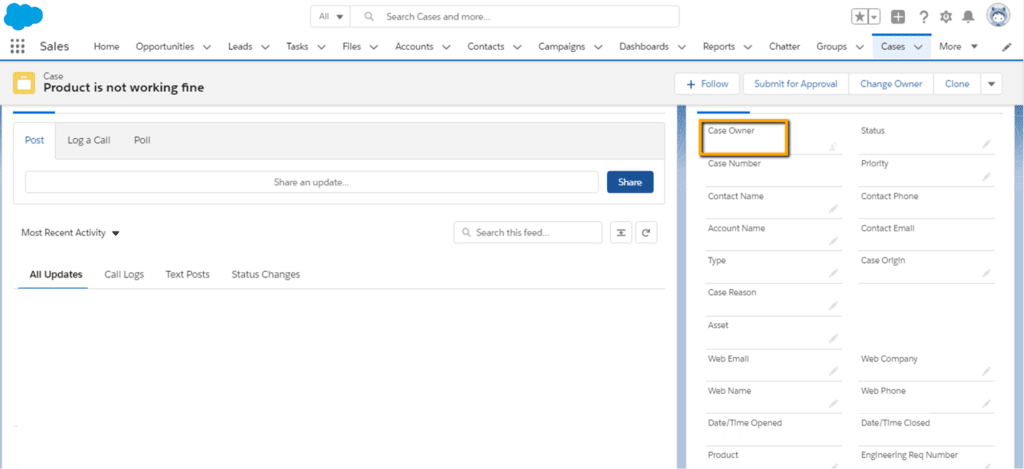Click the Search this feed field
Viewport: 1024px width, 469px height.
[528, 233]
